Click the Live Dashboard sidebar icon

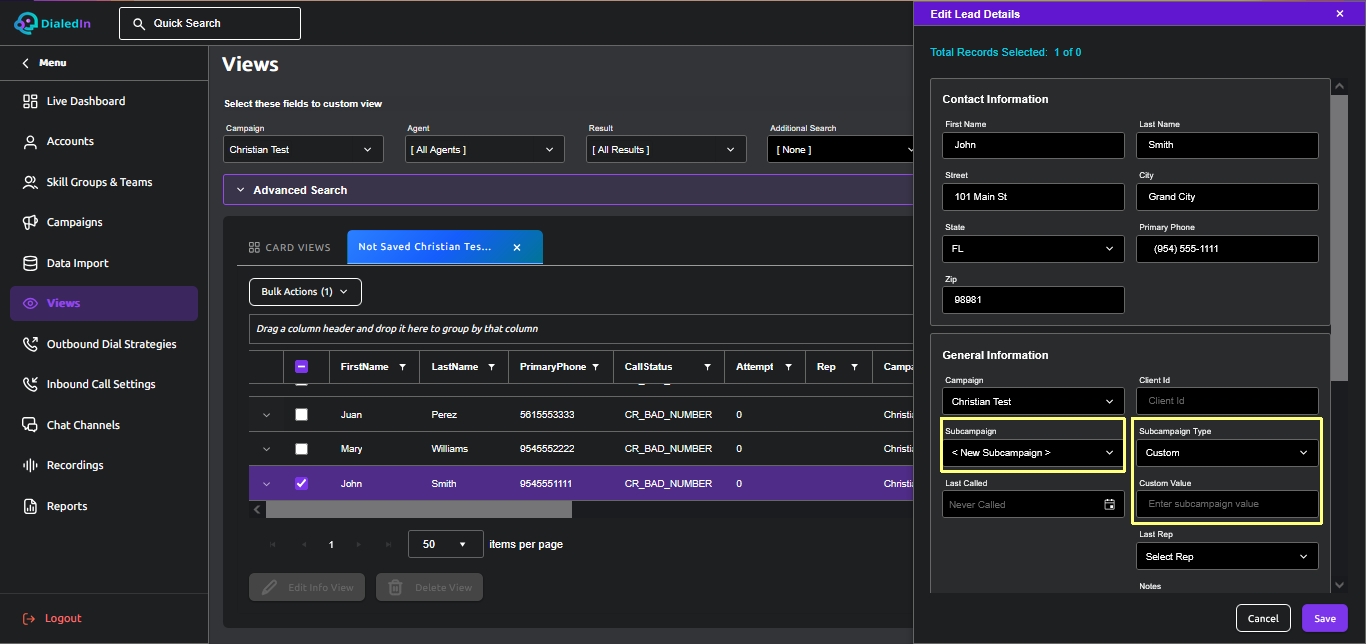pyautogui.click(x=30, y=101)
